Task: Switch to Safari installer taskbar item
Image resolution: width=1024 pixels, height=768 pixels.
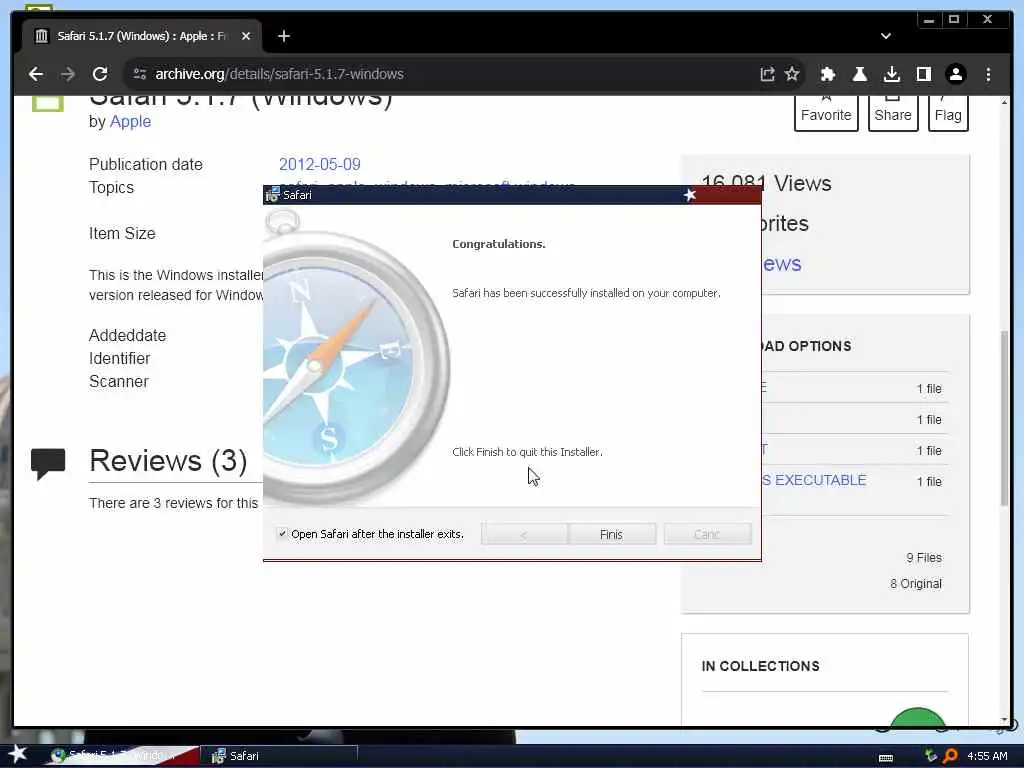Action: pyautogui.click(x=280, y=756)
